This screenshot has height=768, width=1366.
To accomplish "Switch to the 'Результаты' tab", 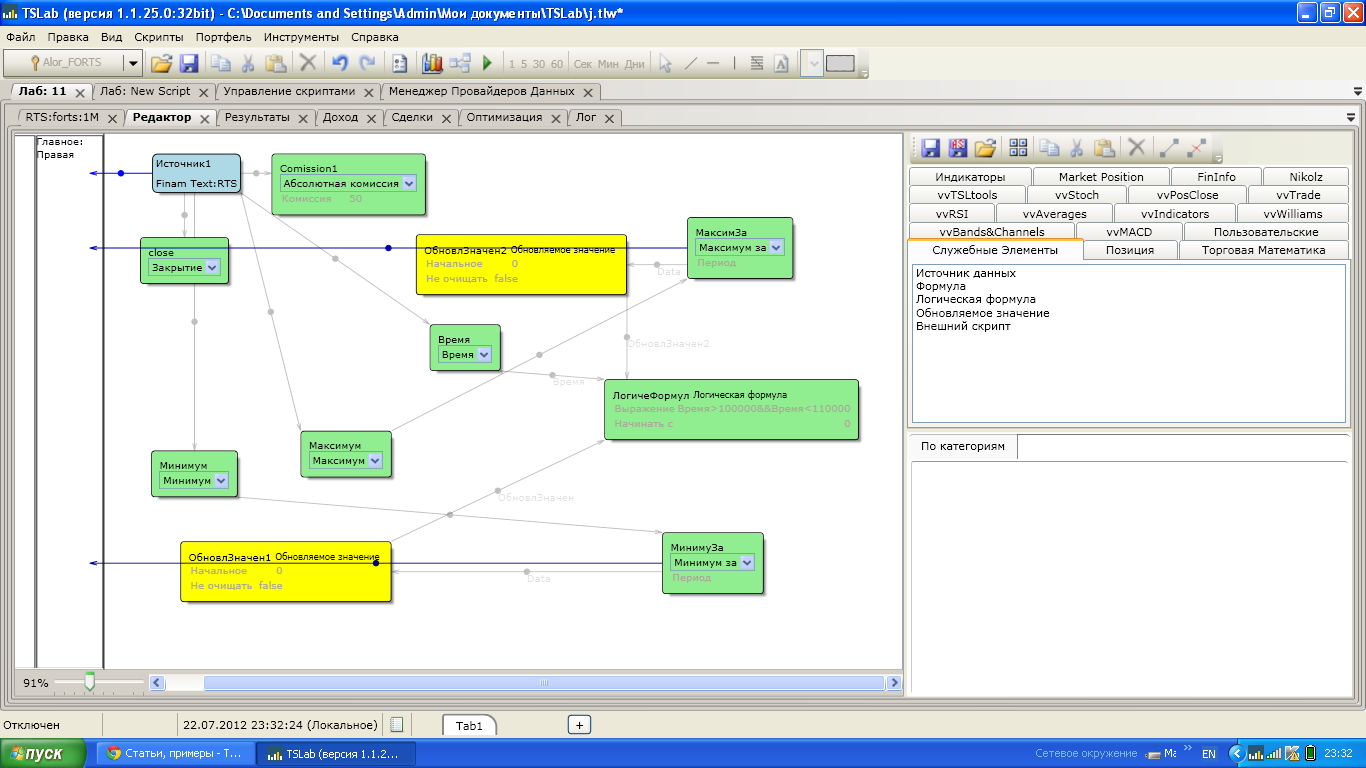I will 257,117.
